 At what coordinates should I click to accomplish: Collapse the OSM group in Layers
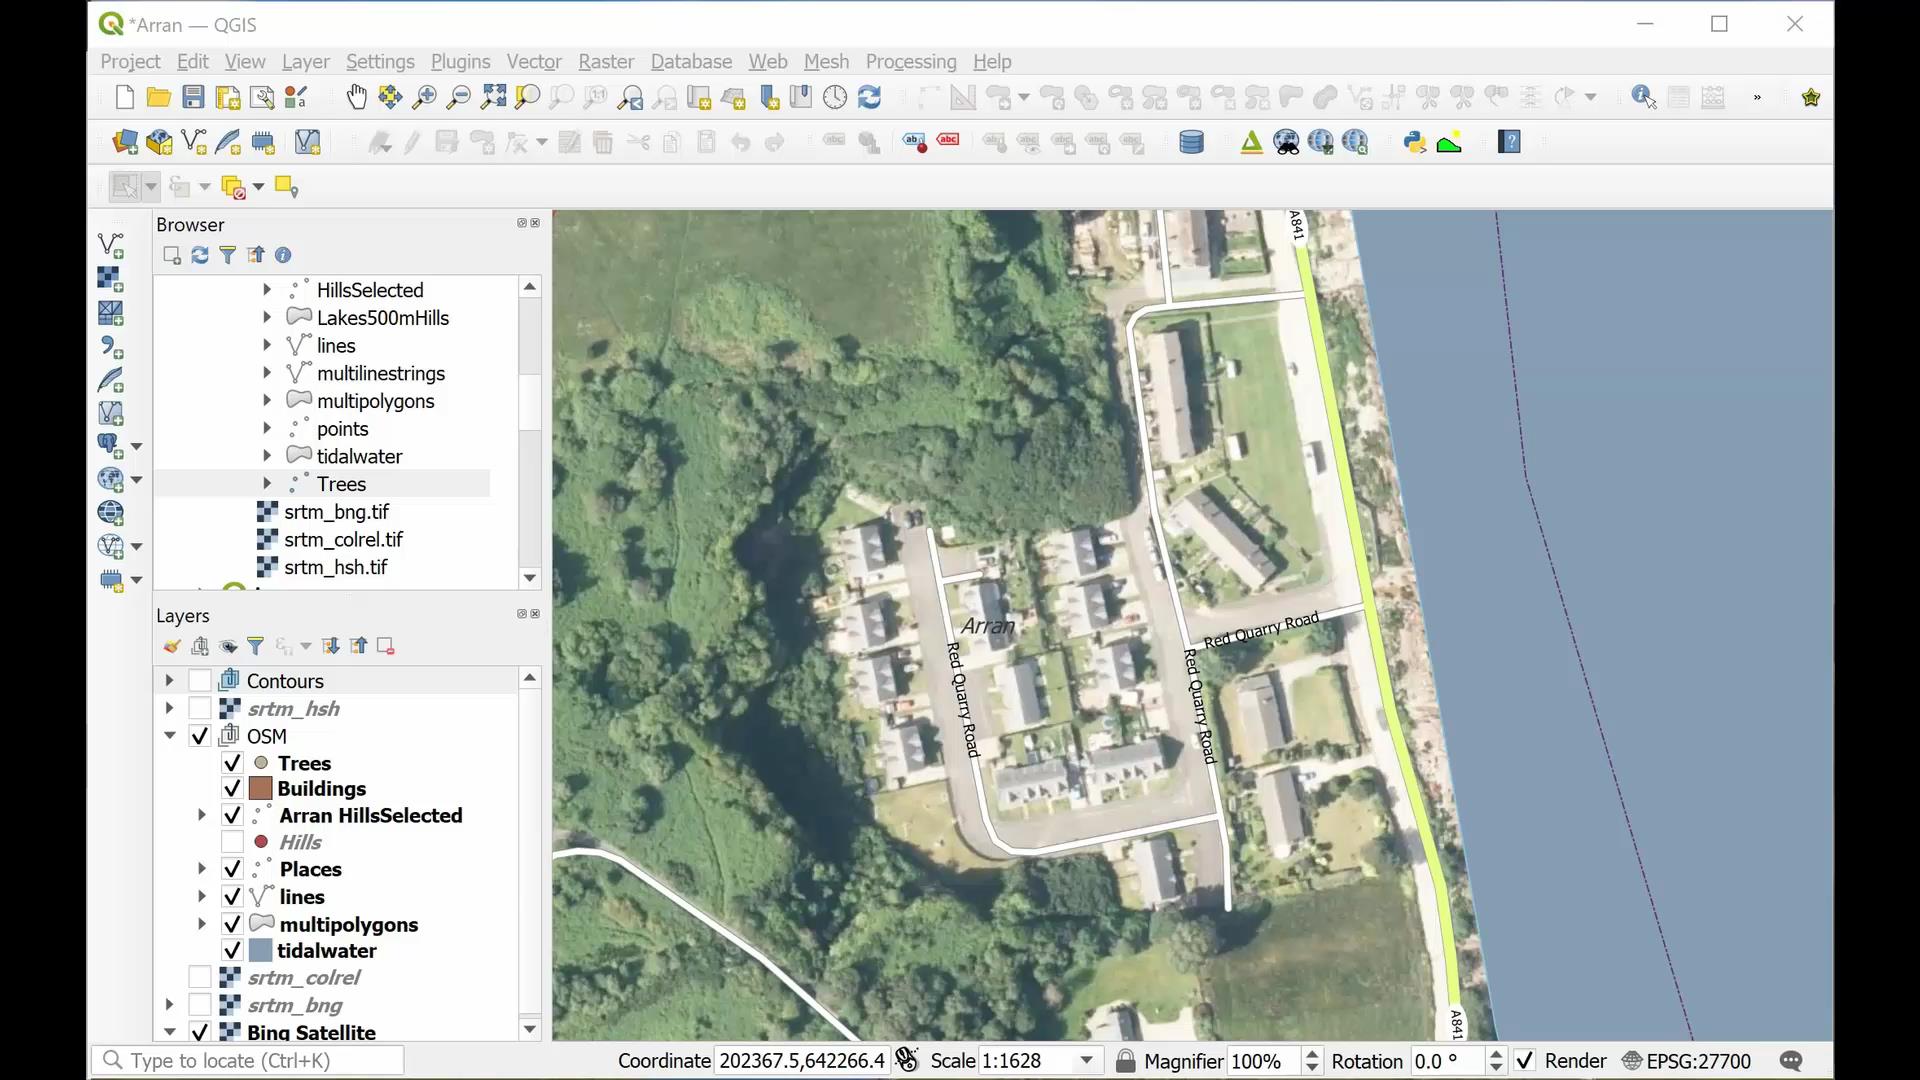click(169, 735)
